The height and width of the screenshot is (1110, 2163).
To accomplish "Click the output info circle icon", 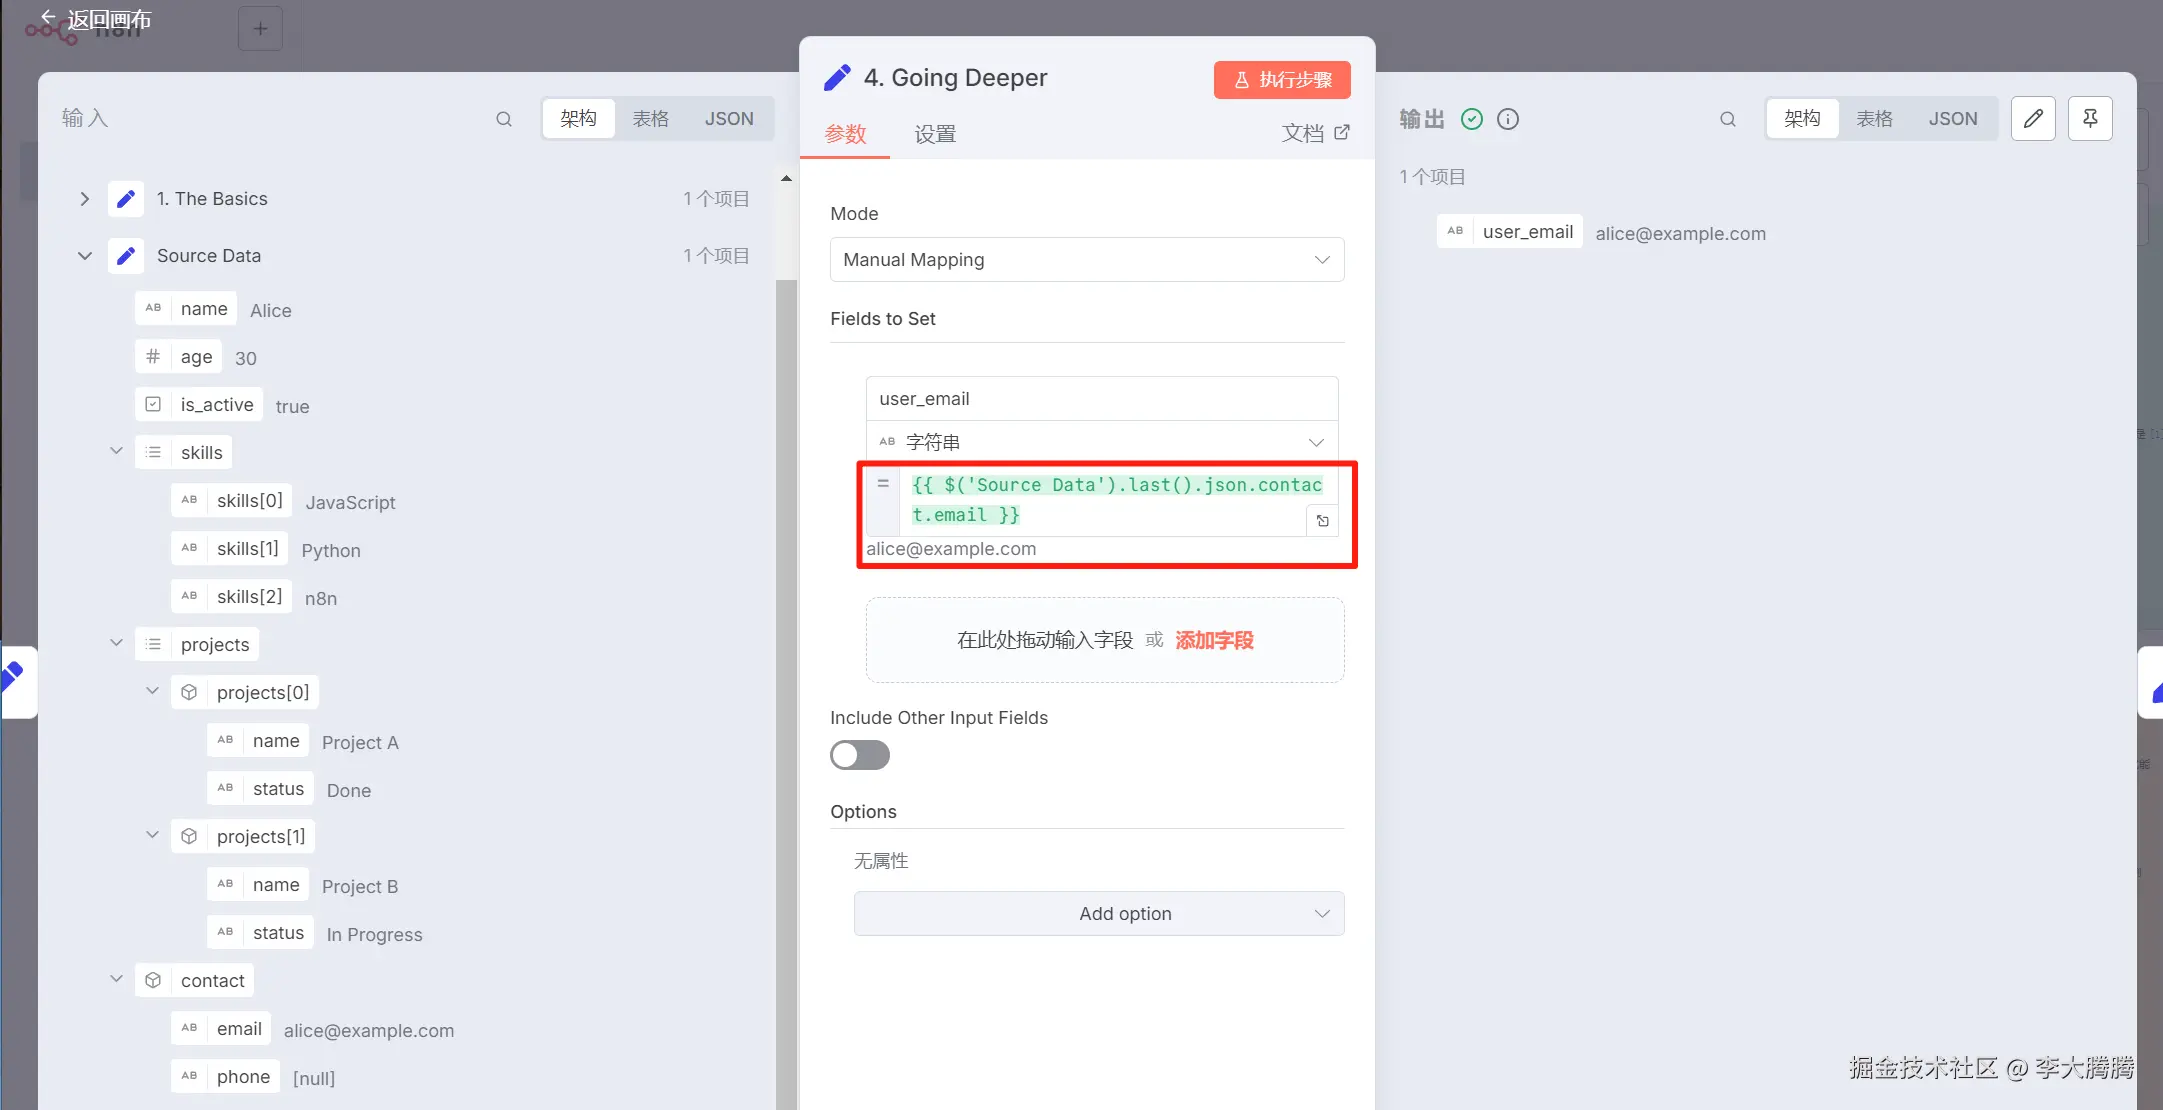I will 1508,119.
